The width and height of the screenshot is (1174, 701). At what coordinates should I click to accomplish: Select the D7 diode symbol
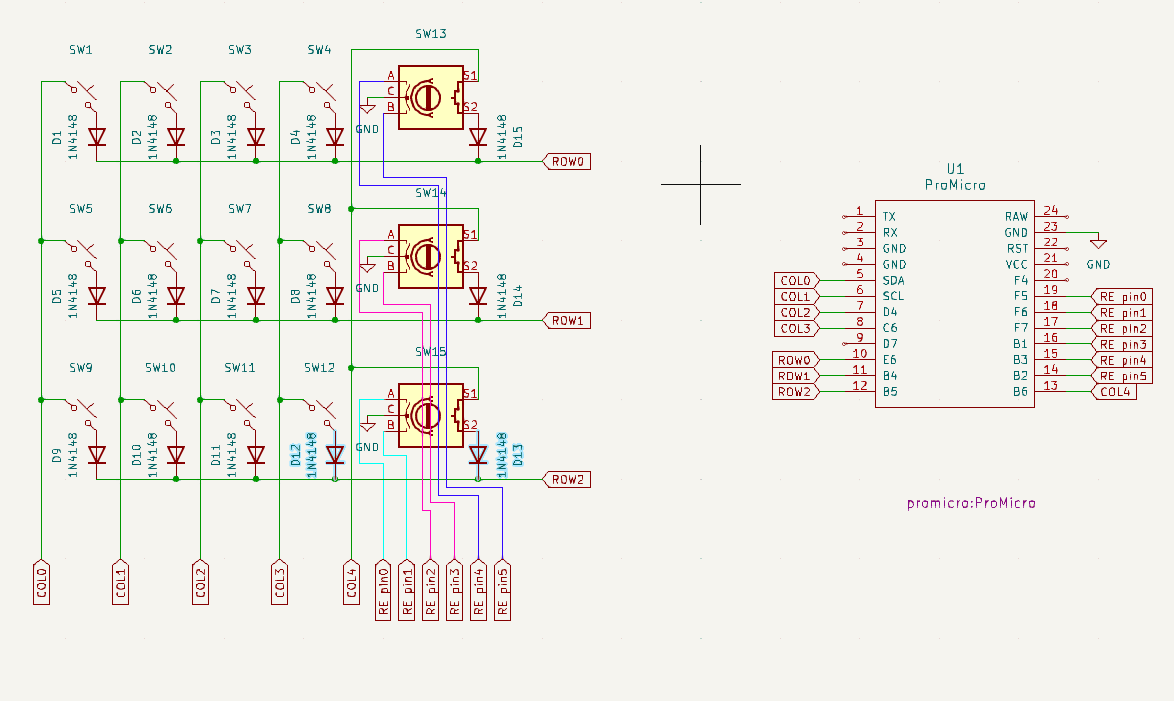tap(256, 296)
